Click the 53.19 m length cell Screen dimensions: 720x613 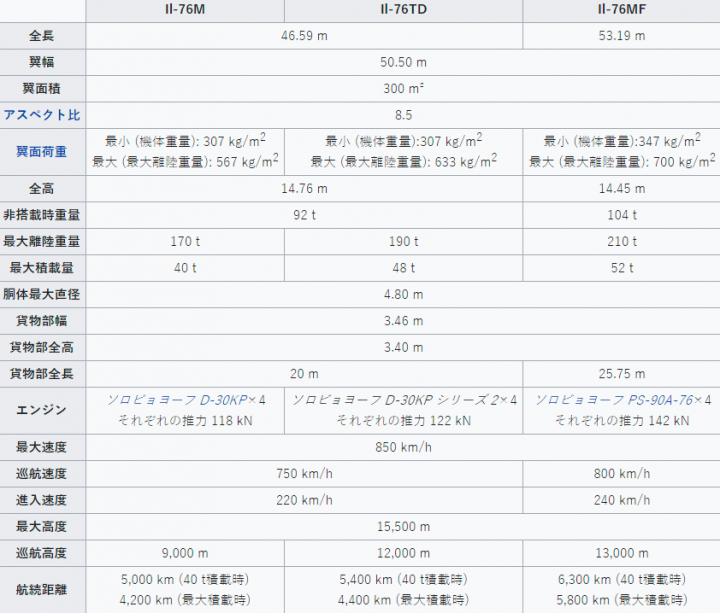[x=622, y=36]
